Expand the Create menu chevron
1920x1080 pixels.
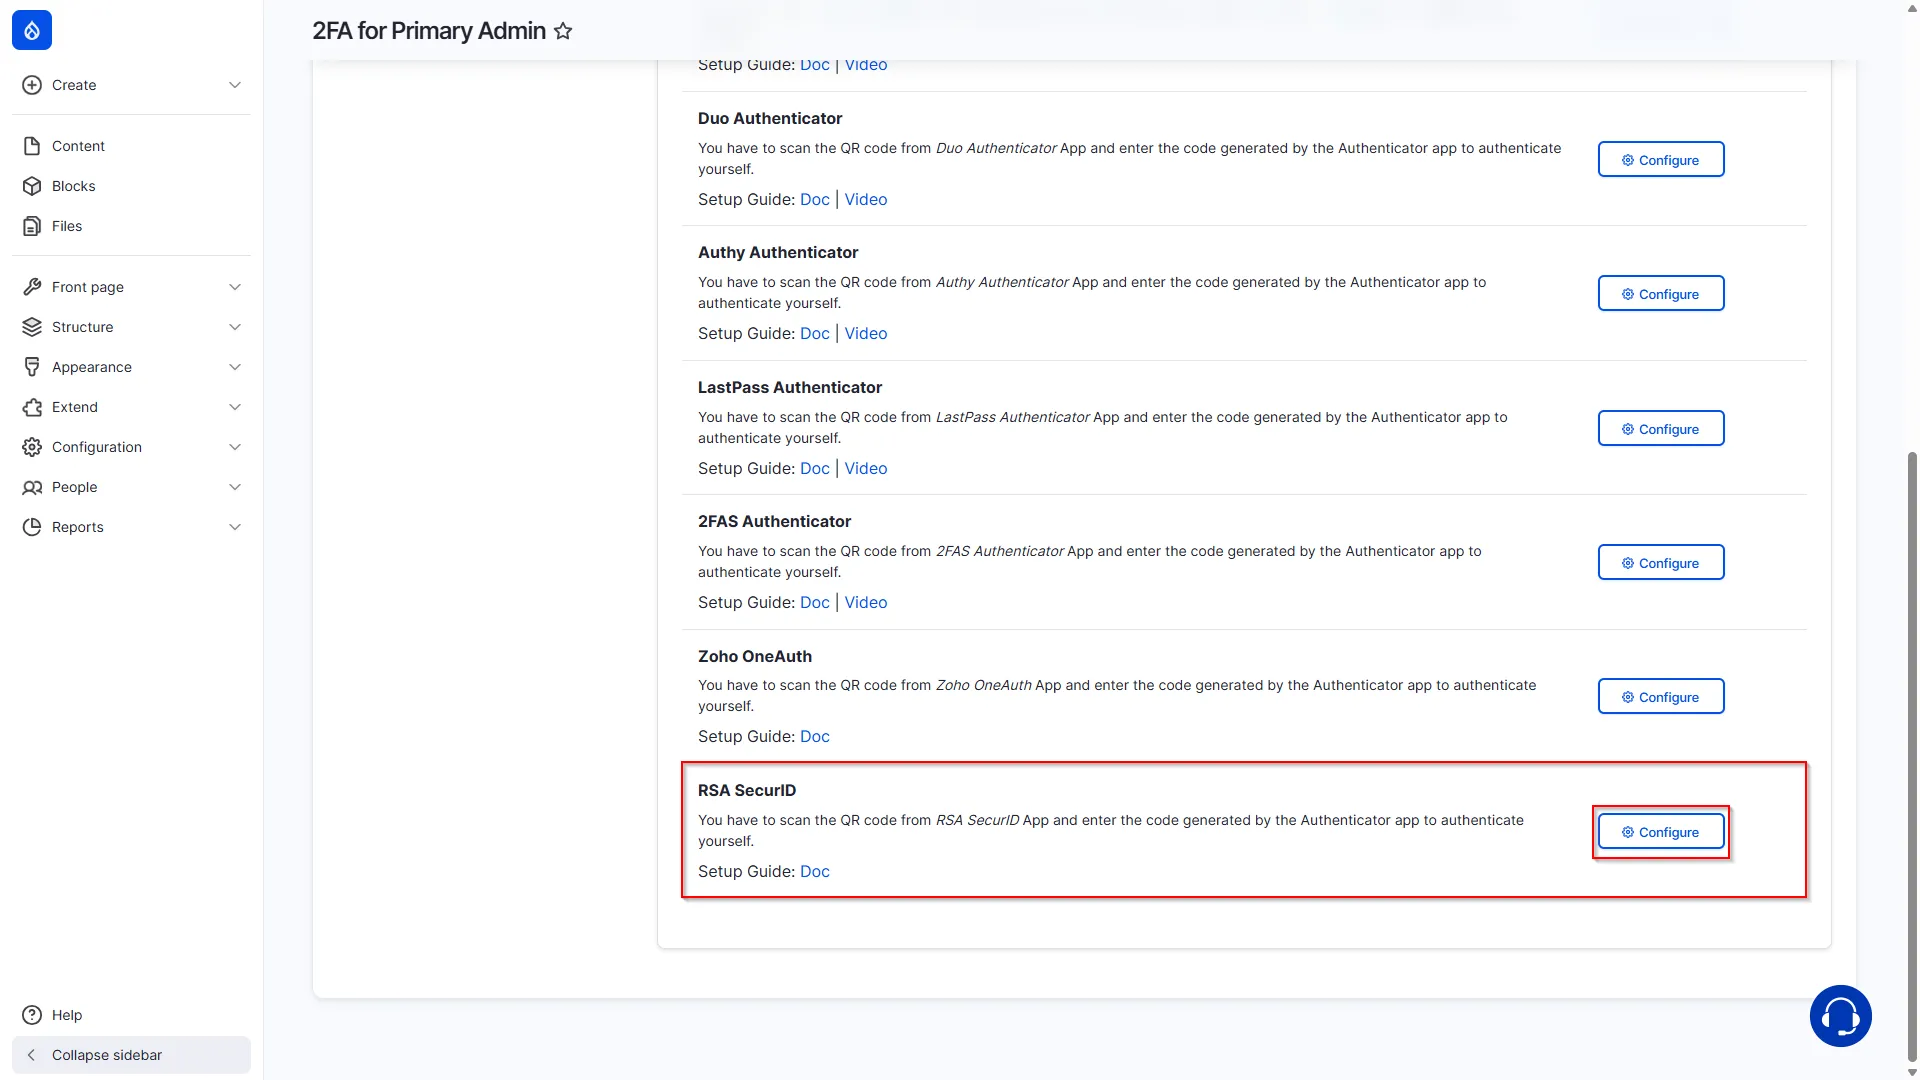(x=235, y=85)
